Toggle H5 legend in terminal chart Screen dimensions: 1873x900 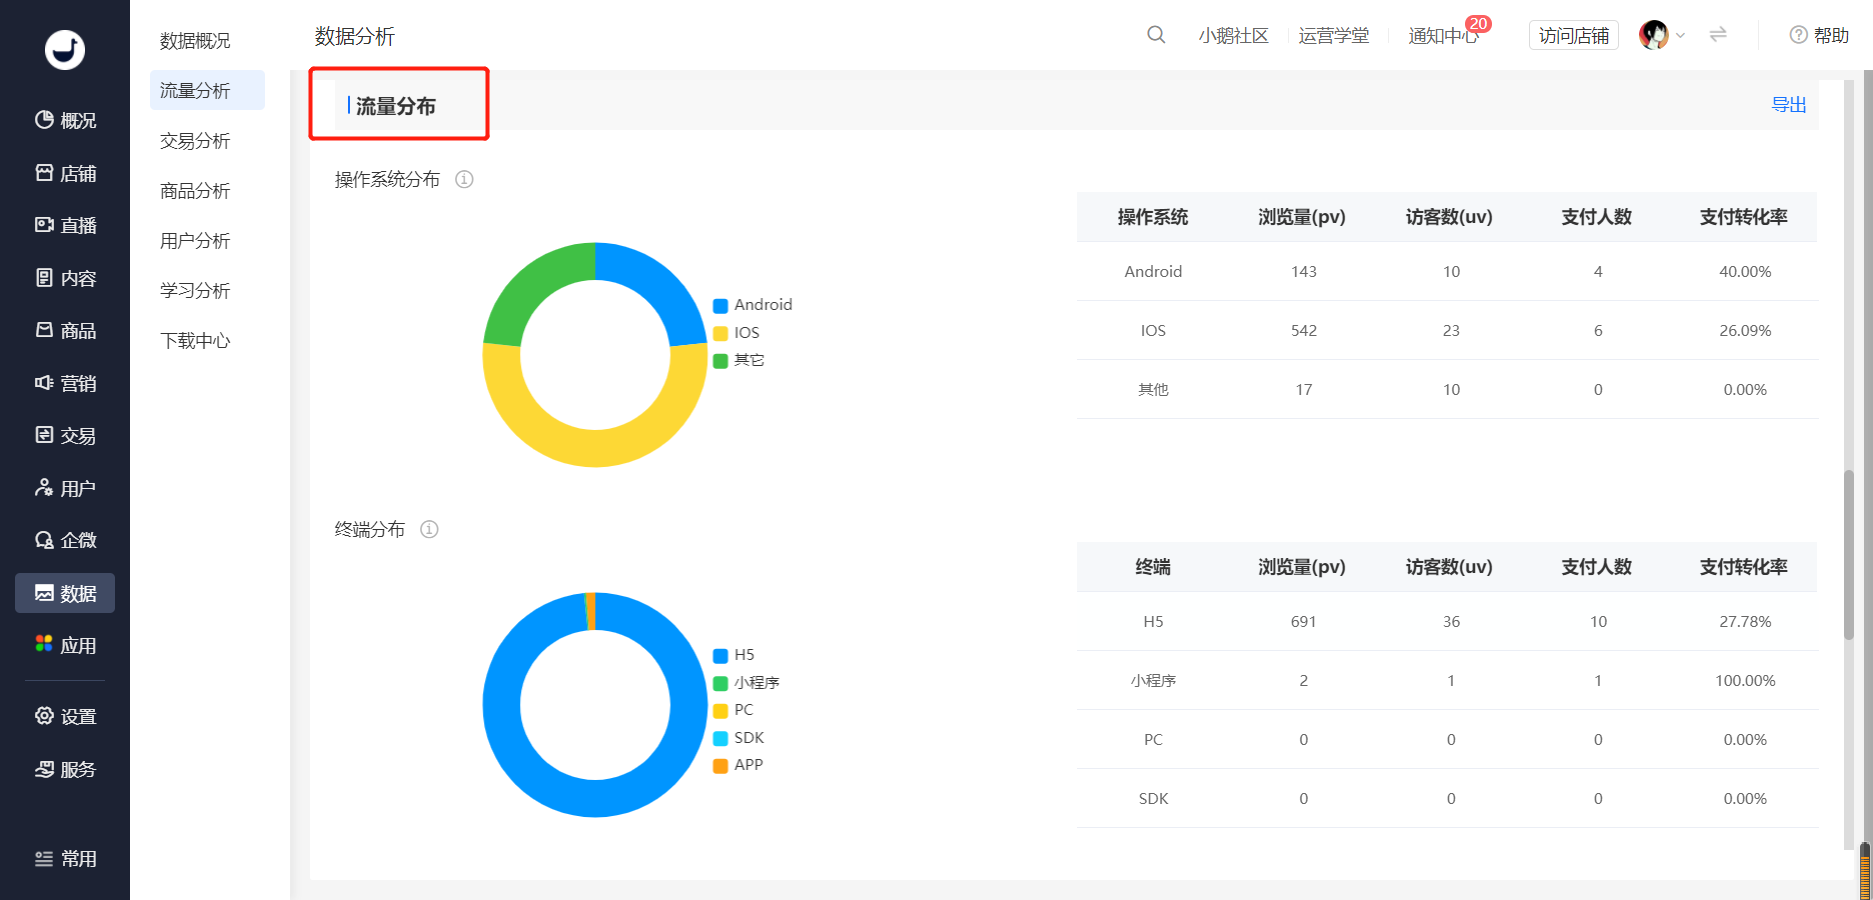(x=733, y=655)
